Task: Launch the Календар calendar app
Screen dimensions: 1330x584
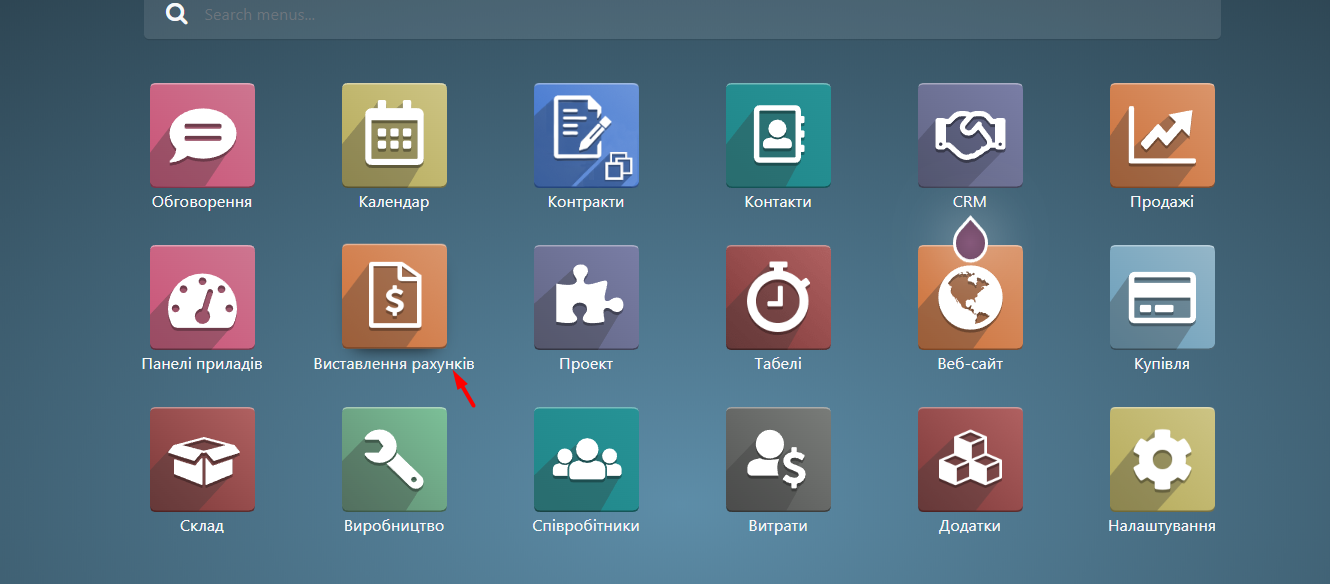Action: [x=394, y=135]
